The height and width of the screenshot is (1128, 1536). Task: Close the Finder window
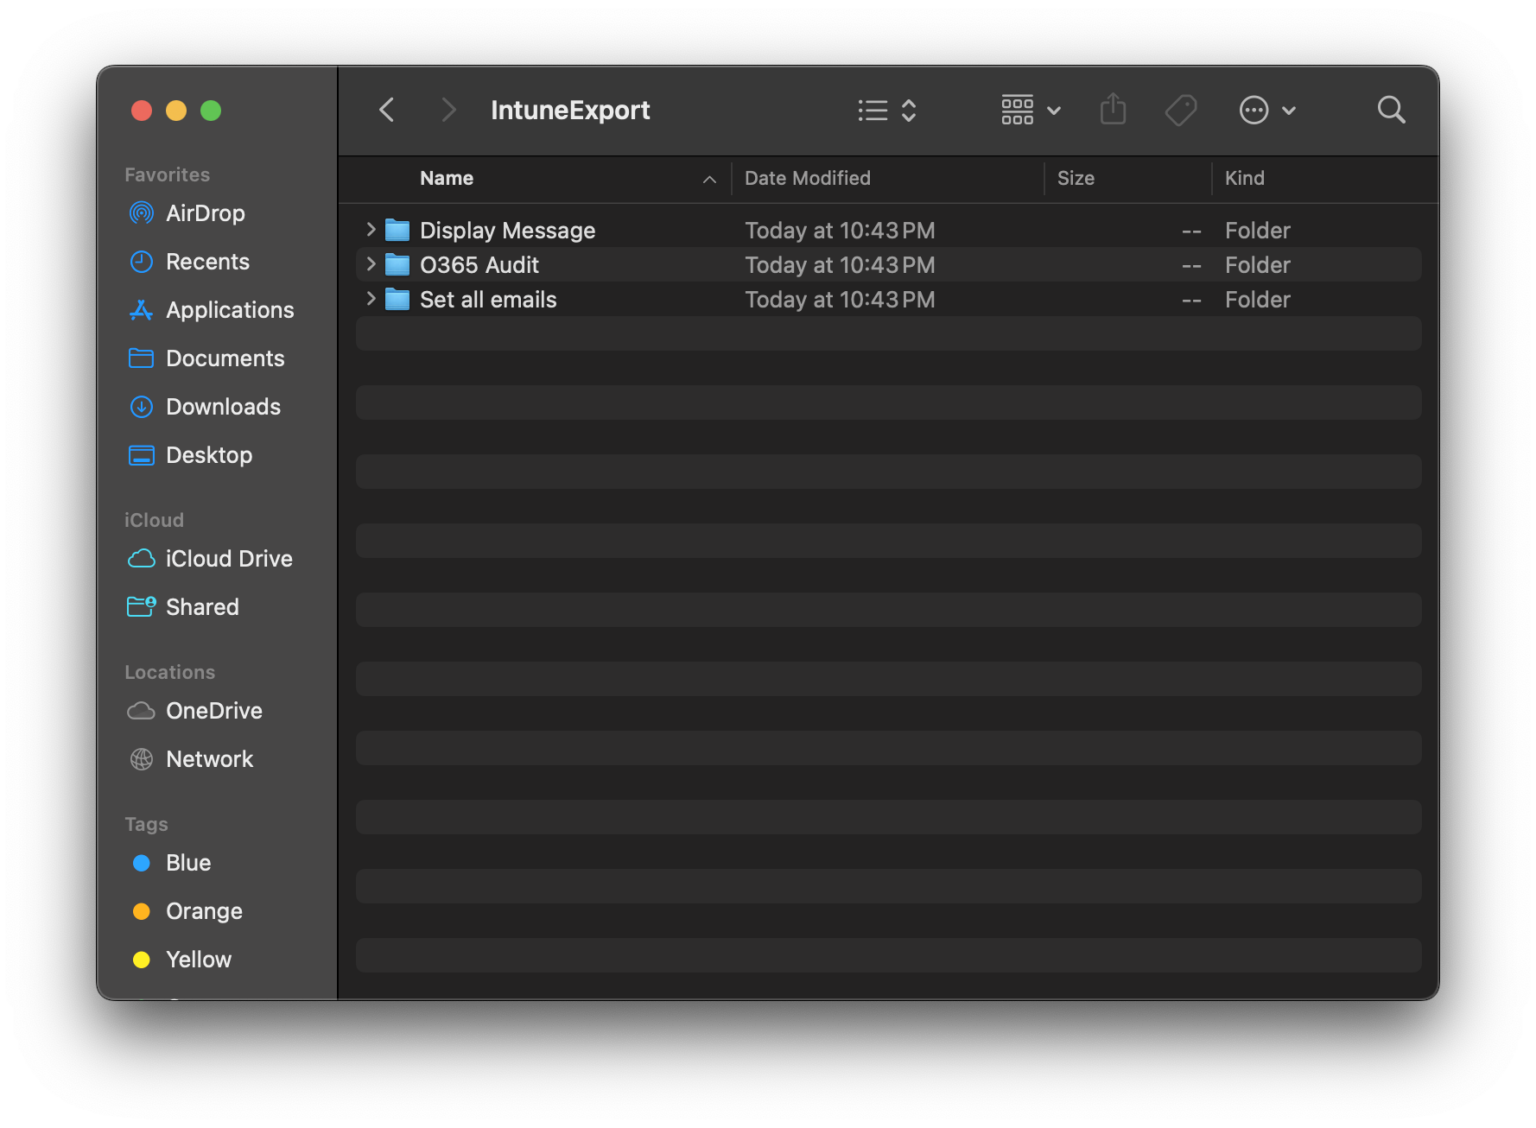click(x=142, y=110)
